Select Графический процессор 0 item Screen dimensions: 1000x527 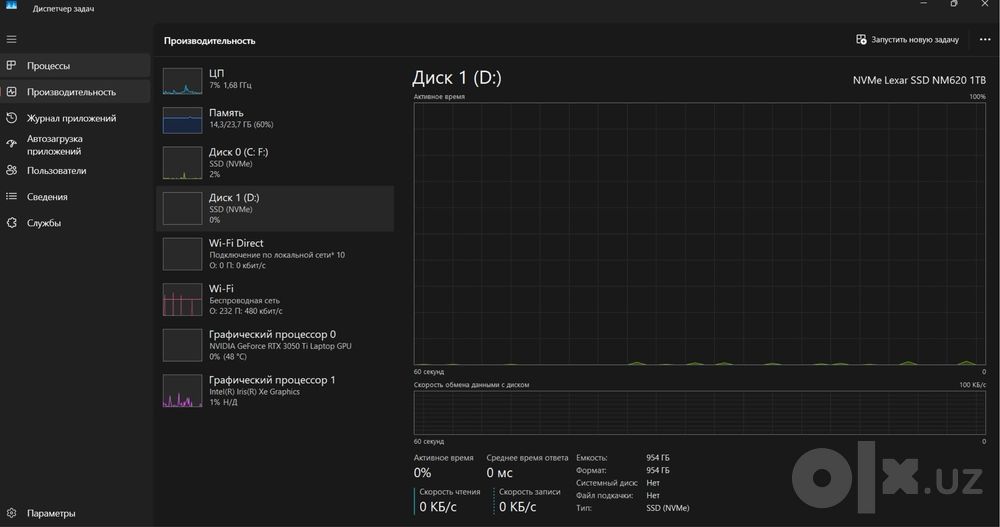point(275,345)
